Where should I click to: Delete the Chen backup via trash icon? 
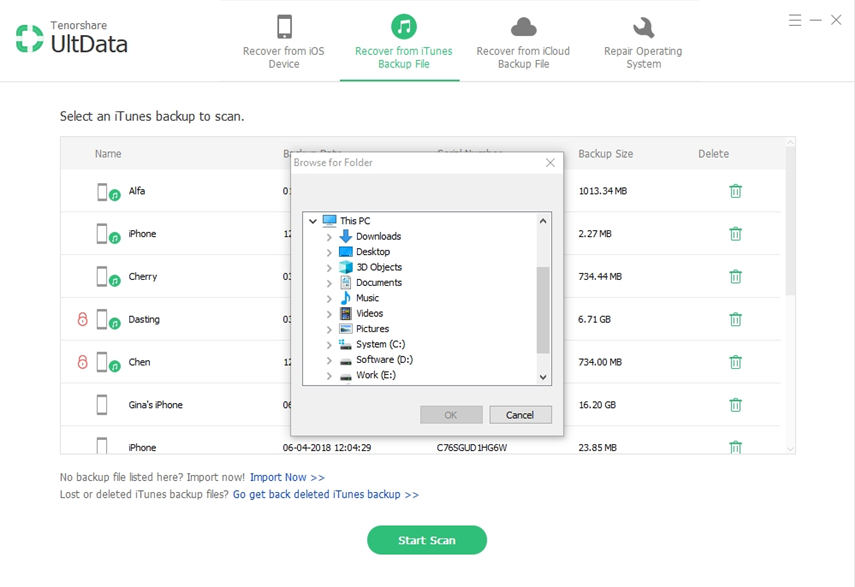point(735,362)
